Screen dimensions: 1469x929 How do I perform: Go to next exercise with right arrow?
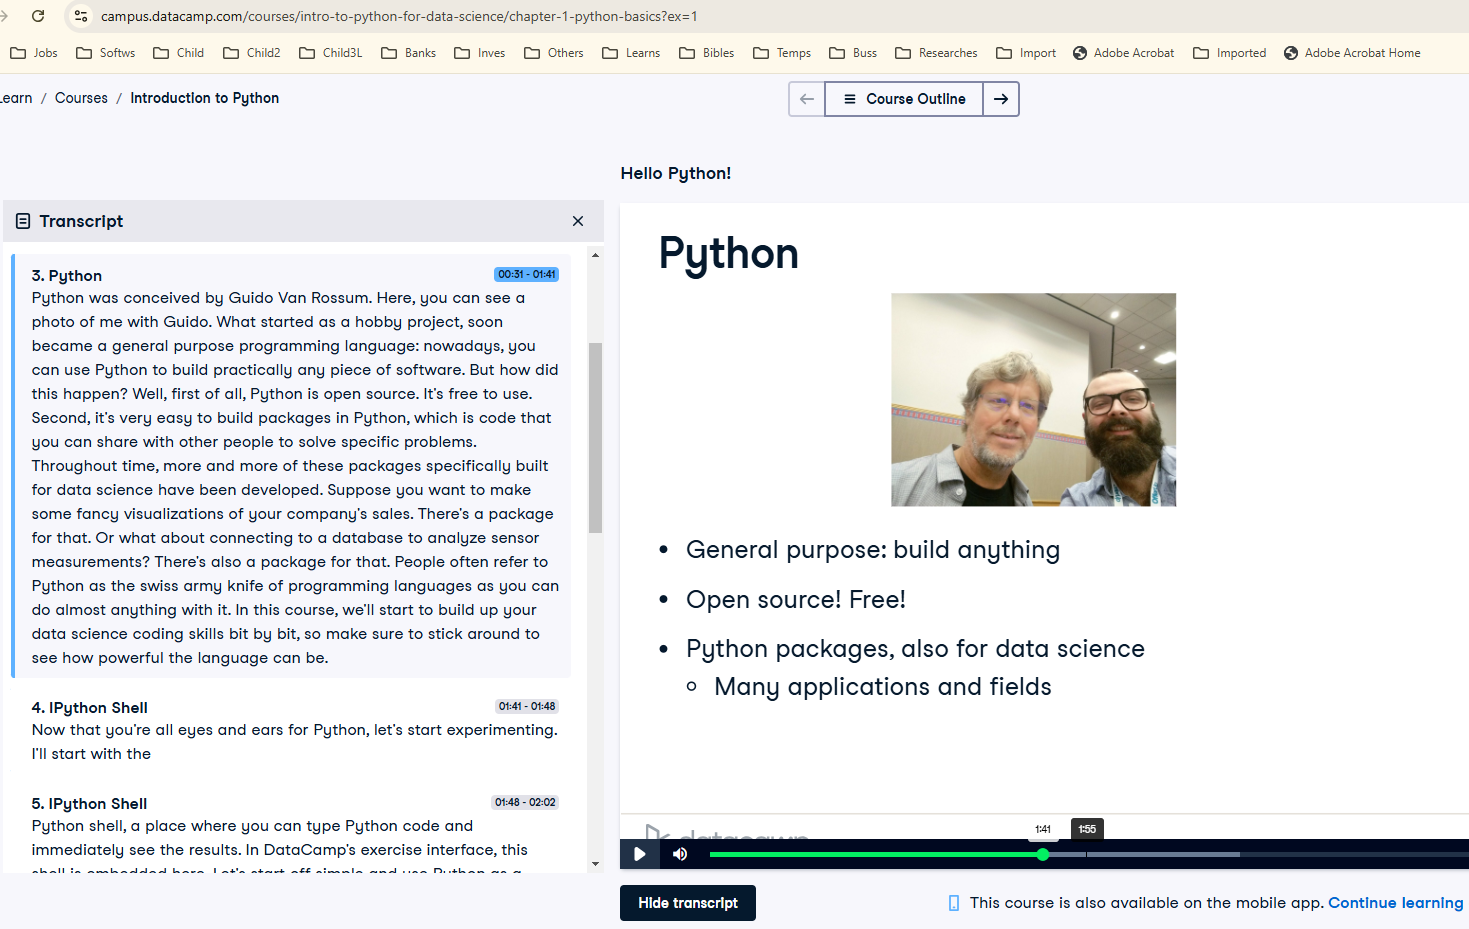[x=1001, y=99]
